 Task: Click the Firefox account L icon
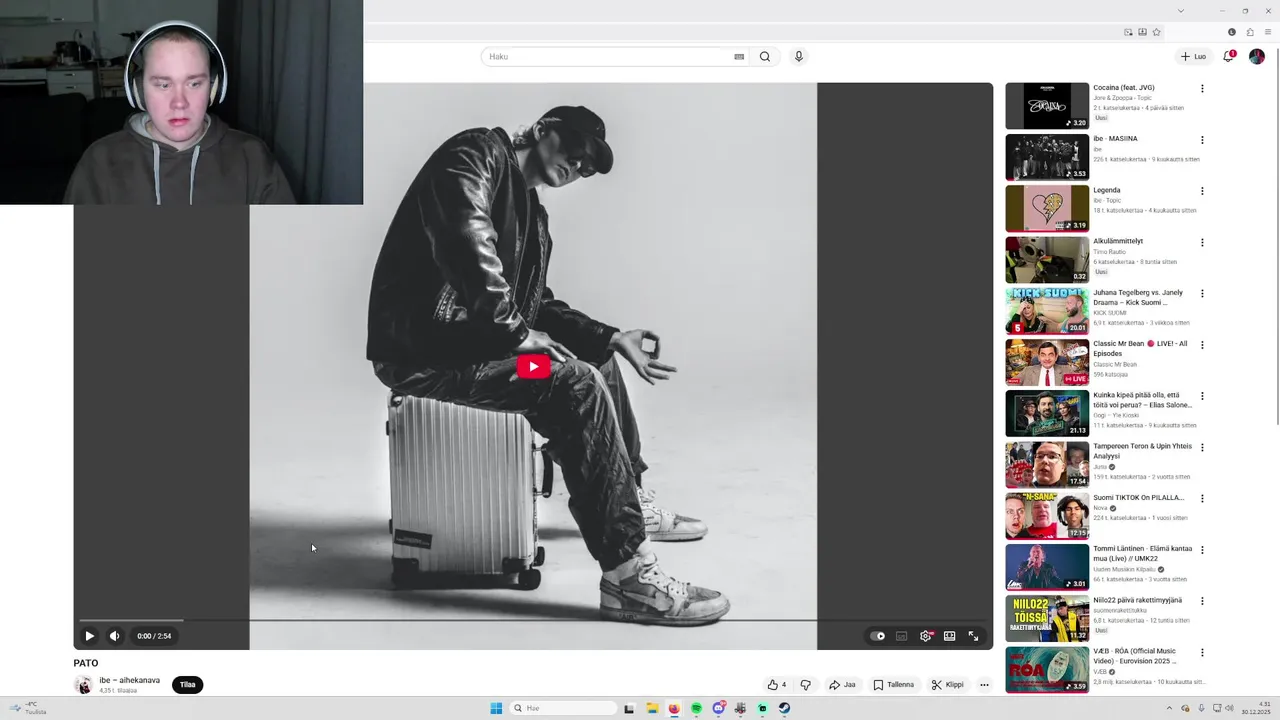coord(1232,32)
